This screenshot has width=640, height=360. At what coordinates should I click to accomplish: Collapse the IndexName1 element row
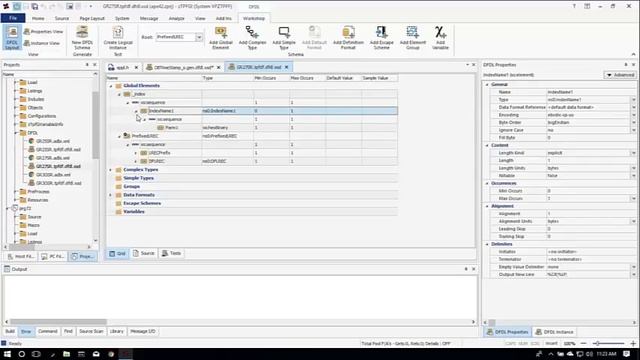pyautogui.click(x=136, y=111)
